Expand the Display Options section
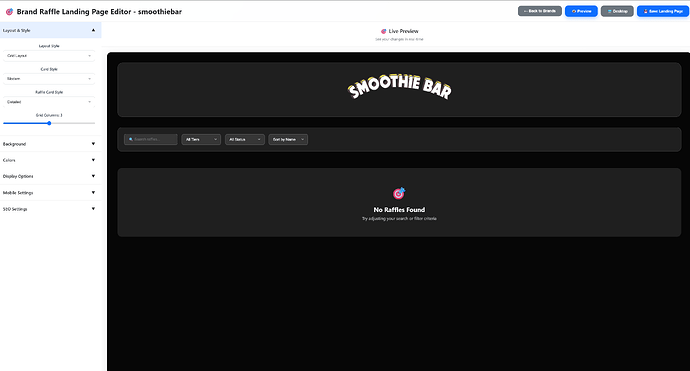 pos(51,176)
